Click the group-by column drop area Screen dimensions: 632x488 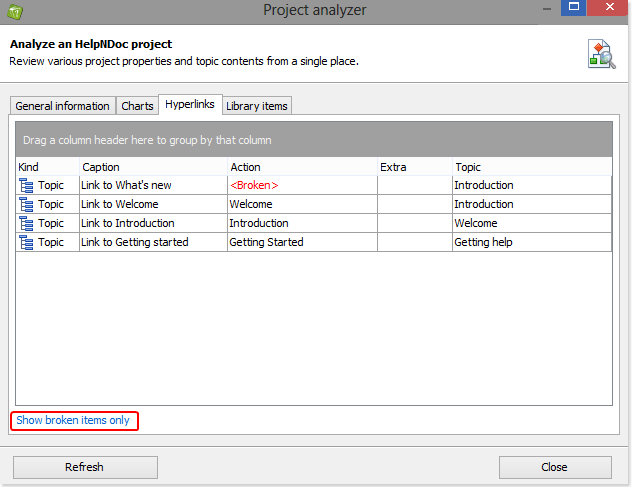tap(314, 140)
